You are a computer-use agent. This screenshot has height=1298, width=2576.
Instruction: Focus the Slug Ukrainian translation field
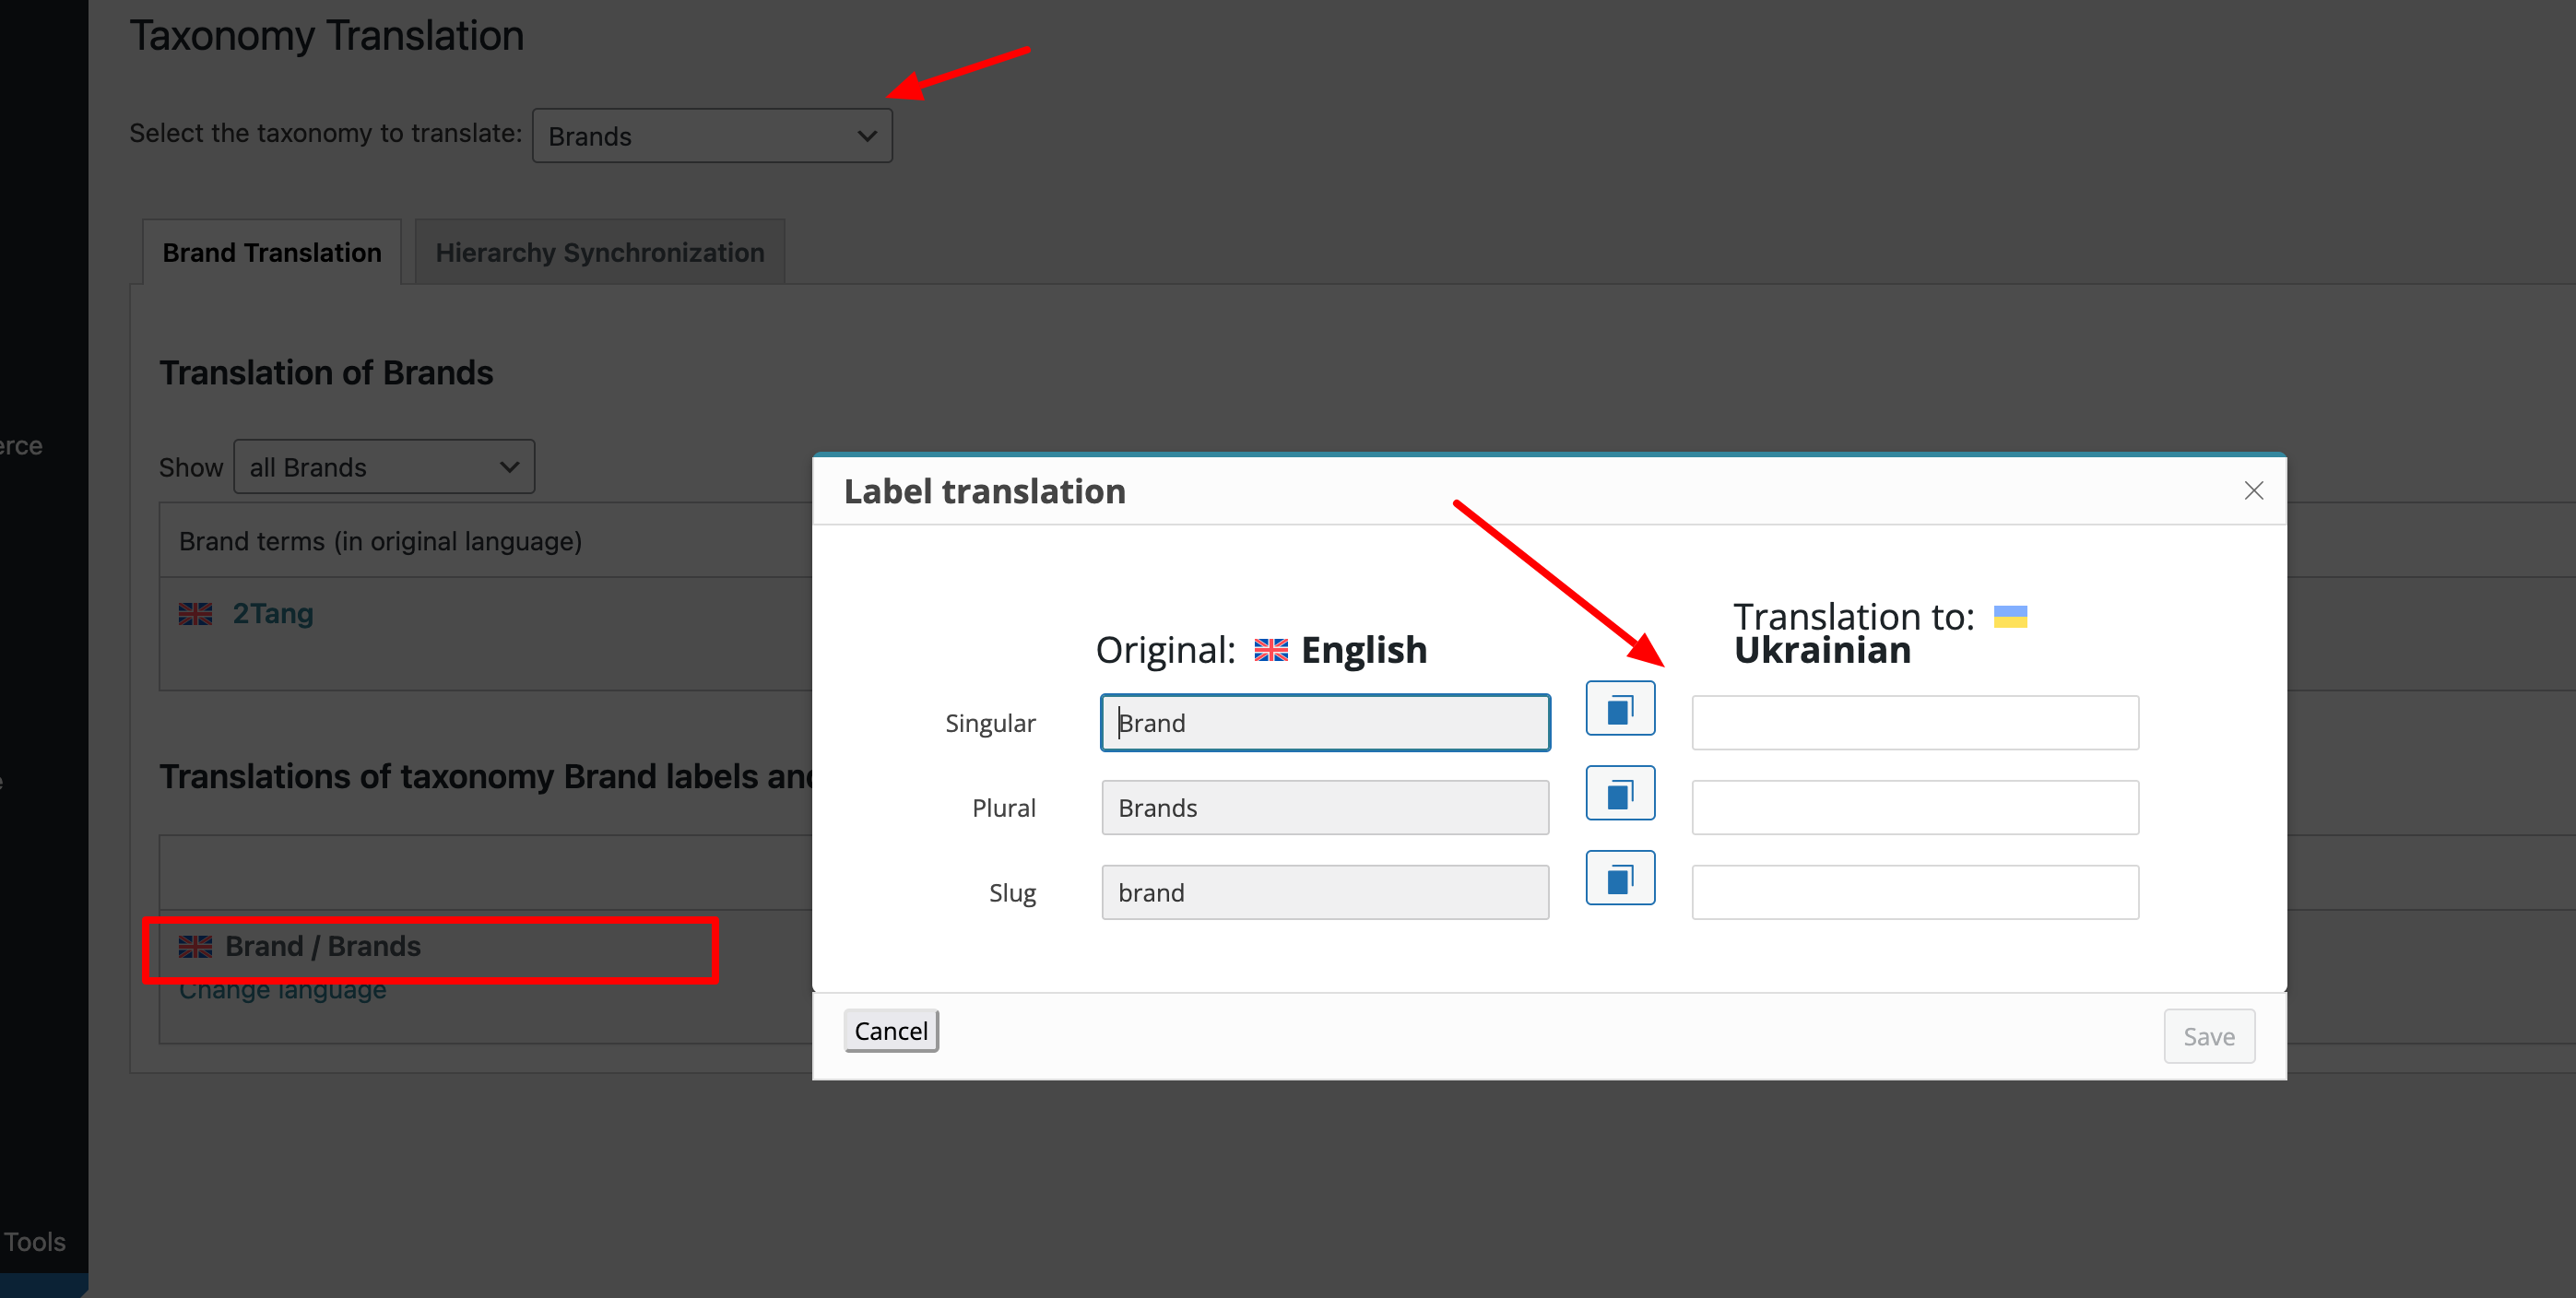click(1914, 892)
